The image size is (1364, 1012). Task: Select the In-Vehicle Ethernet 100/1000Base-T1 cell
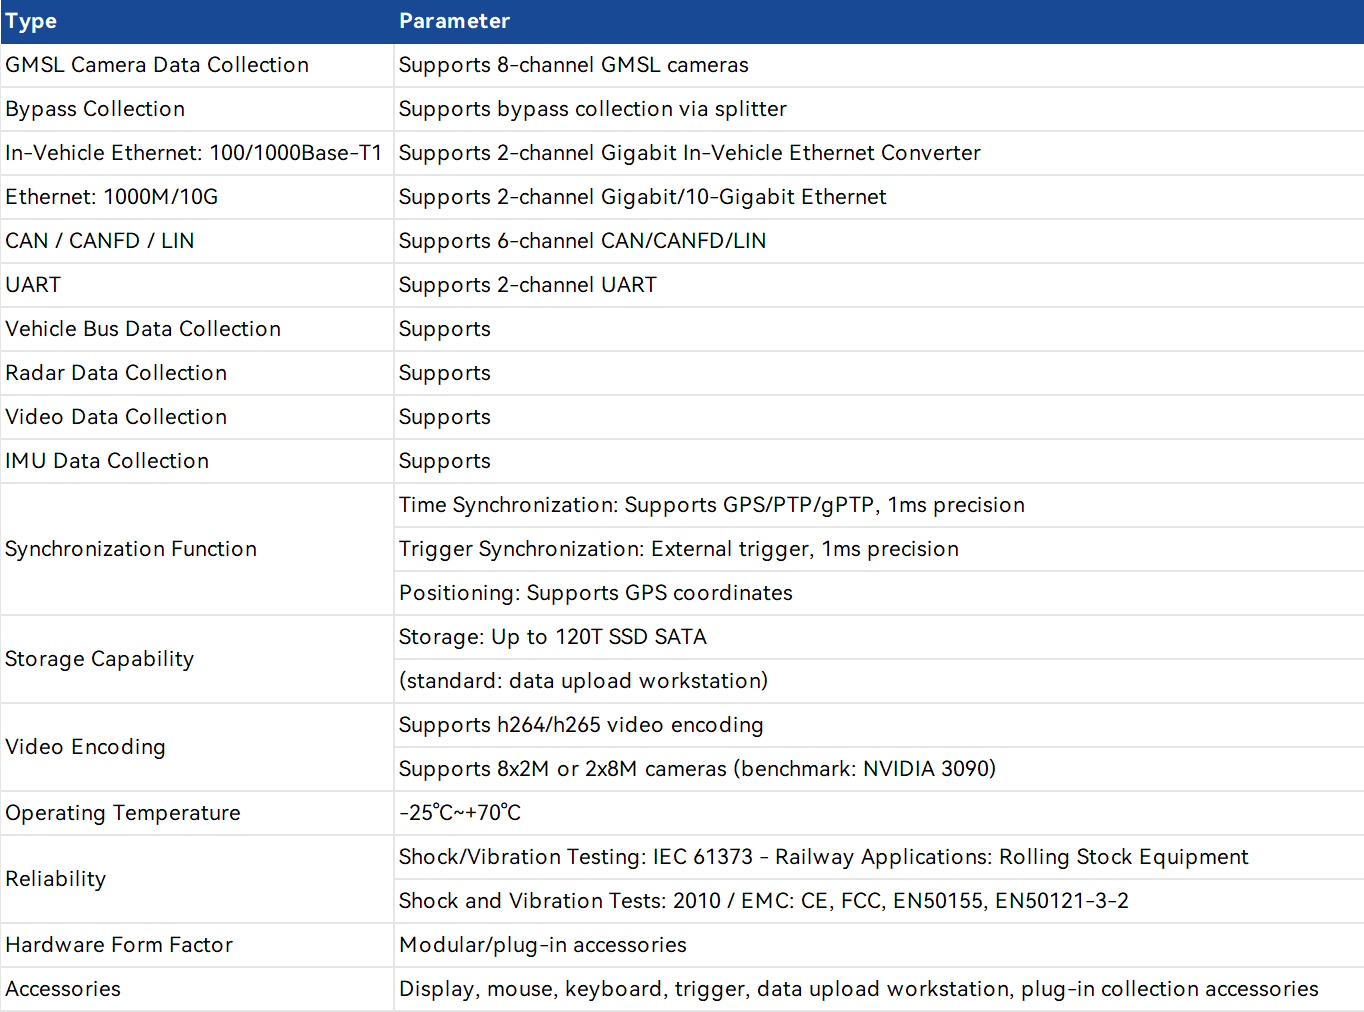pos(193,153)
